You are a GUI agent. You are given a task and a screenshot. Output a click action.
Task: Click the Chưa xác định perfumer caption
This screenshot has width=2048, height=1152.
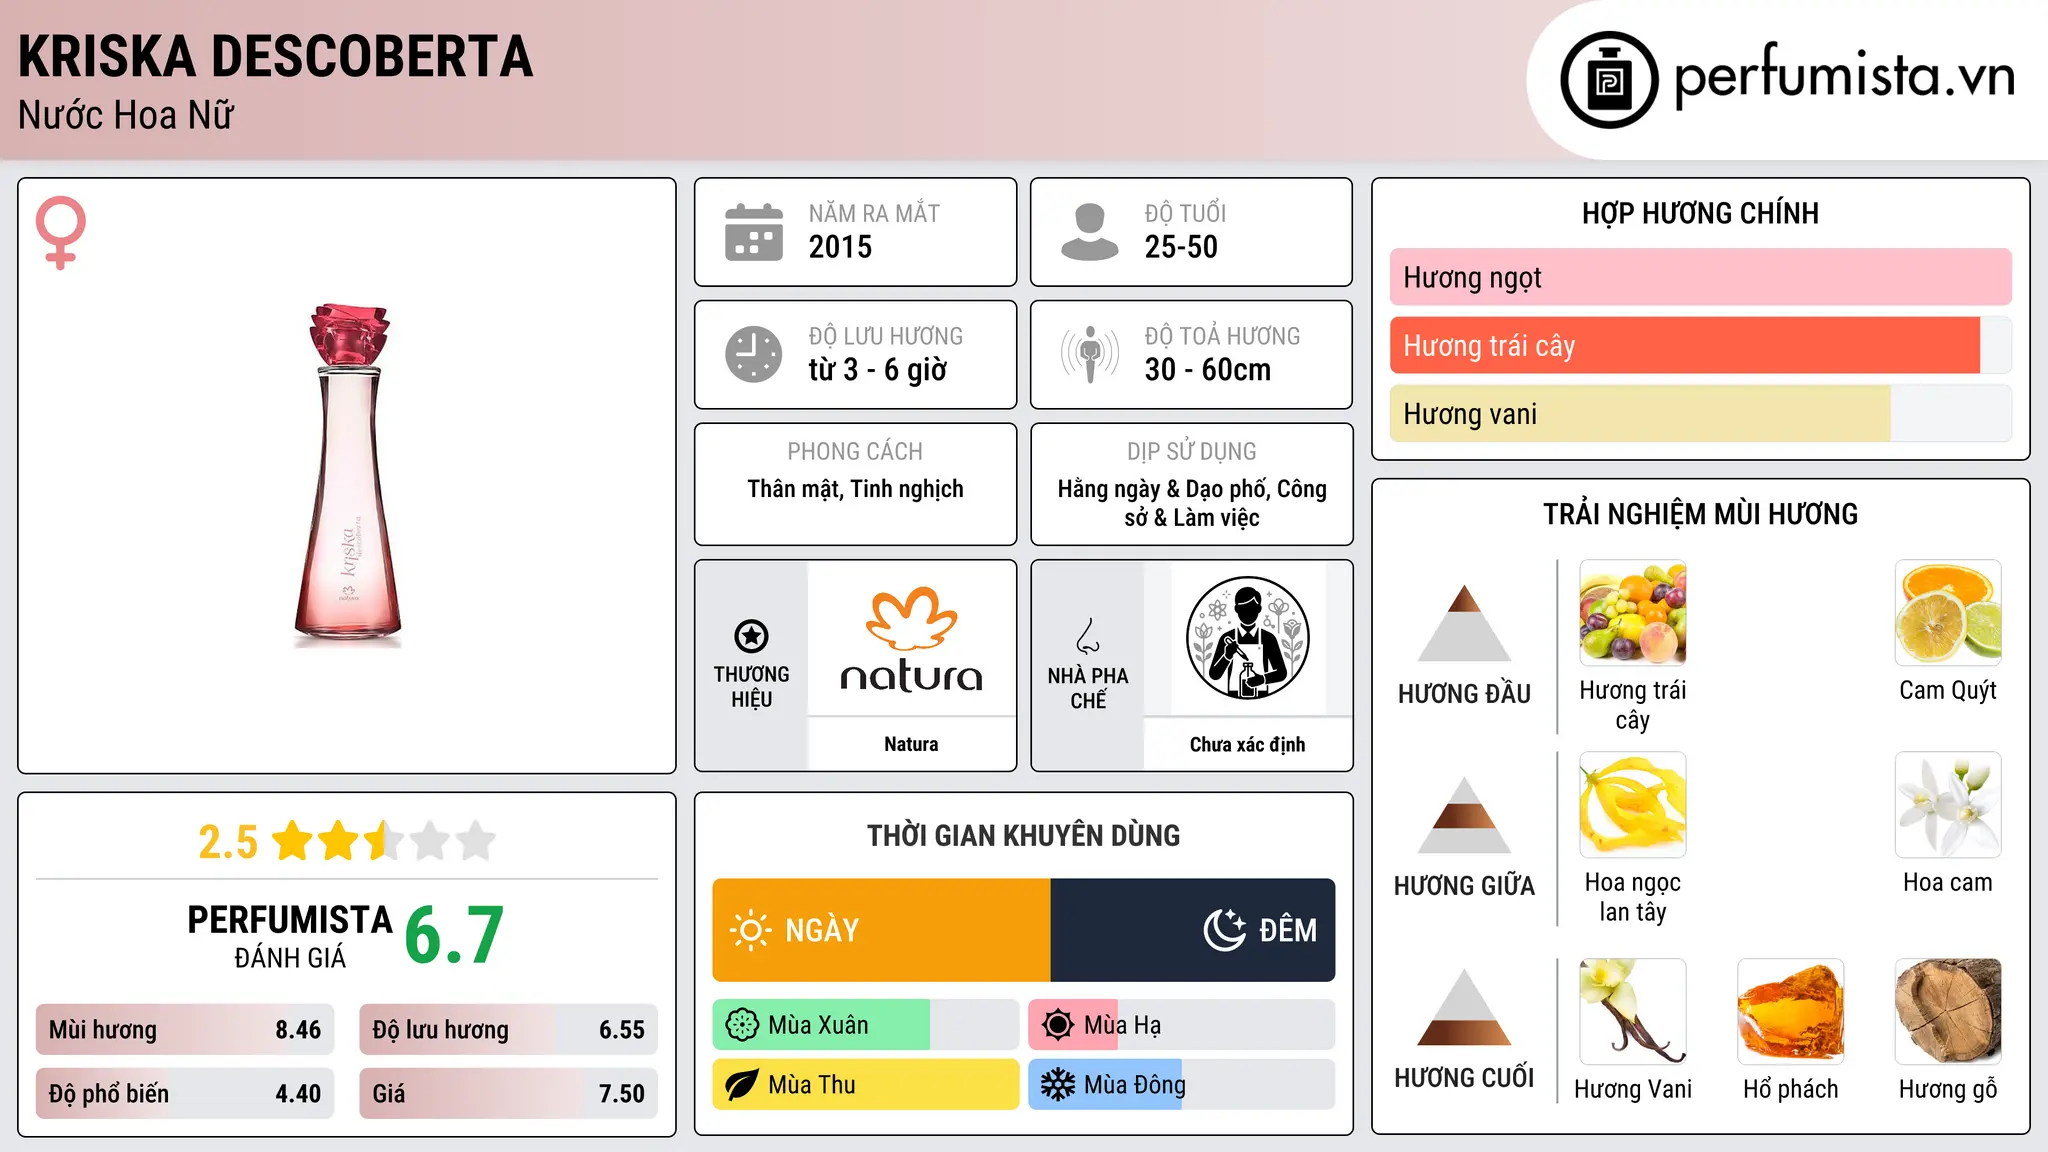(1247, 744)
